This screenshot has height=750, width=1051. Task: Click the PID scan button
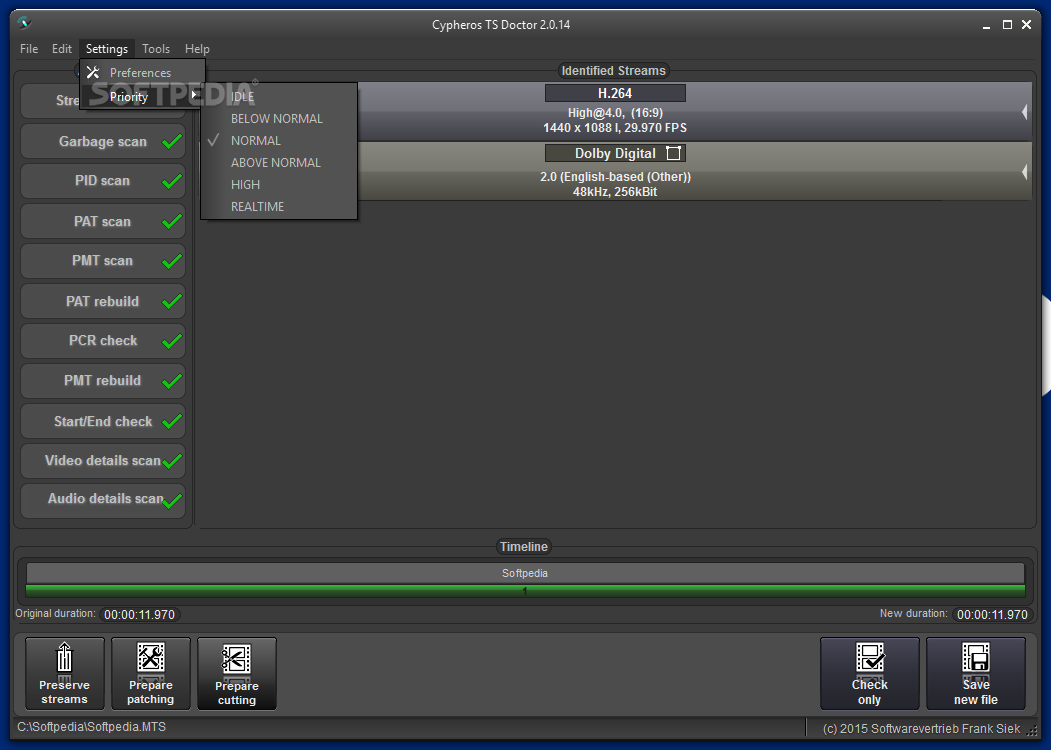coord(103,181)
